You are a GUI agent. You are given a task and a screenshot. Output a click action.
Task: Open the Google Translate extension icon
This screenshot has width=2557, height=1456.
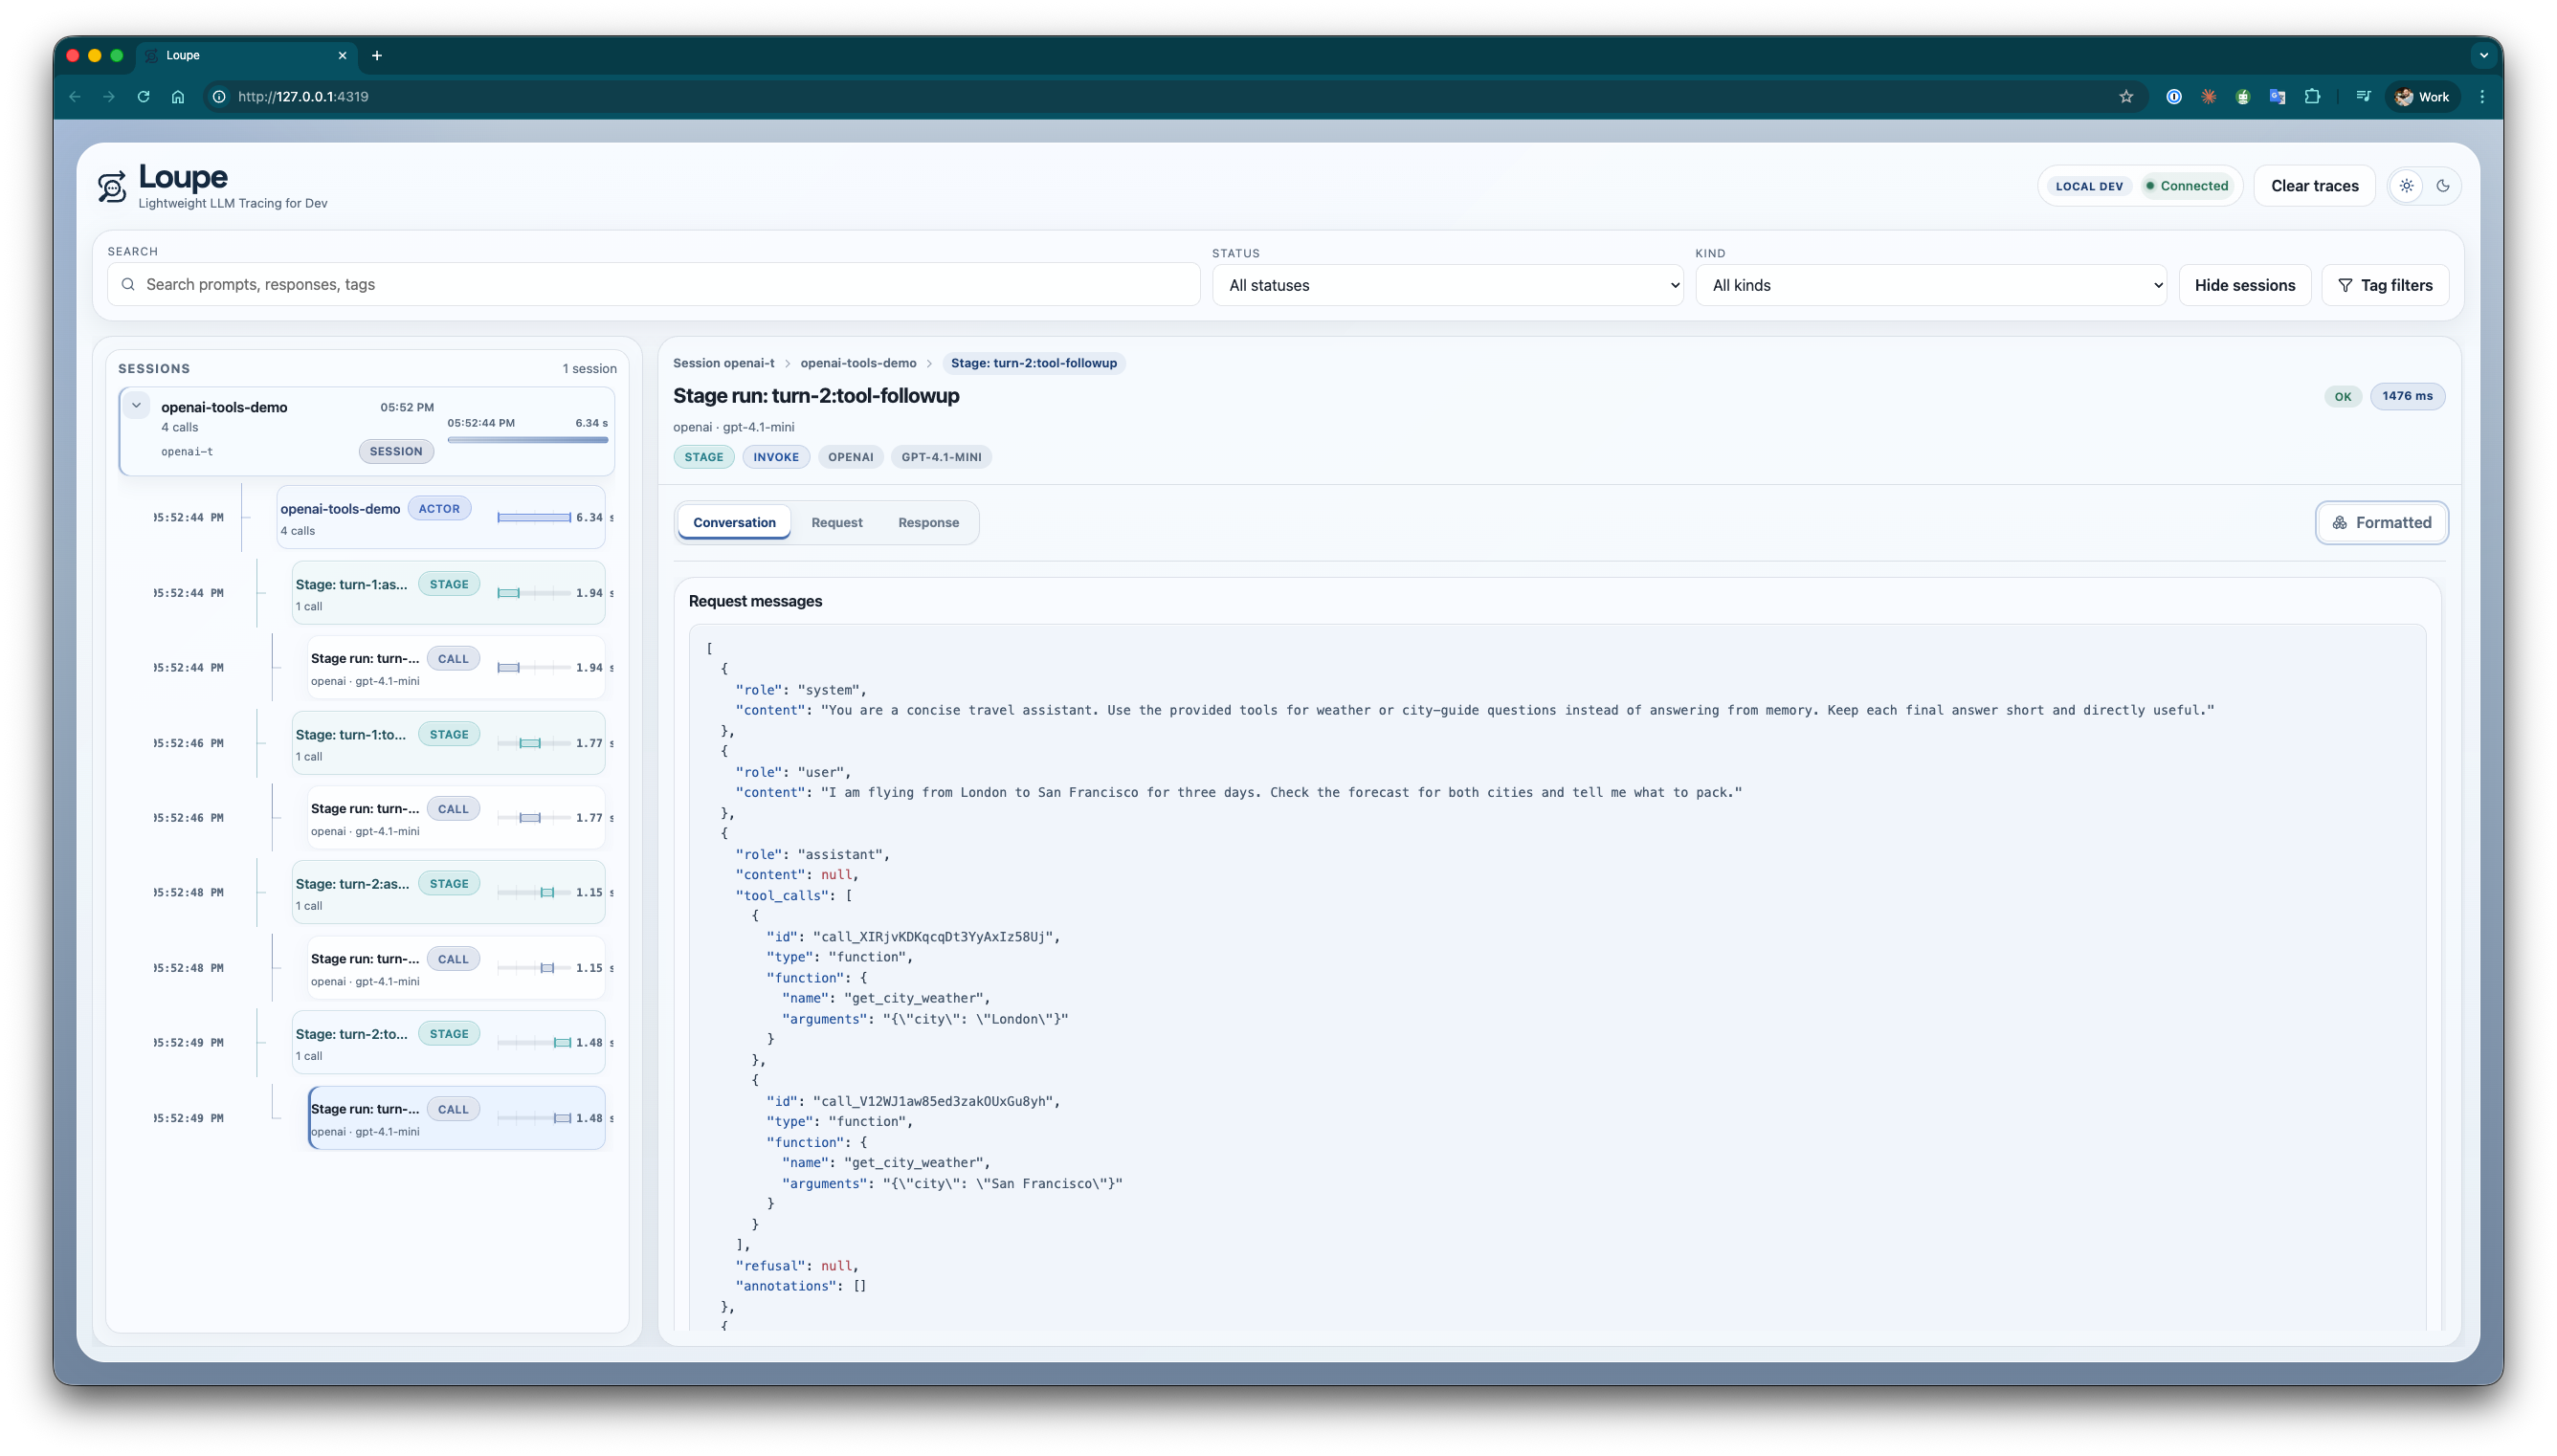pyautogui.click(x=2277, y=96)
